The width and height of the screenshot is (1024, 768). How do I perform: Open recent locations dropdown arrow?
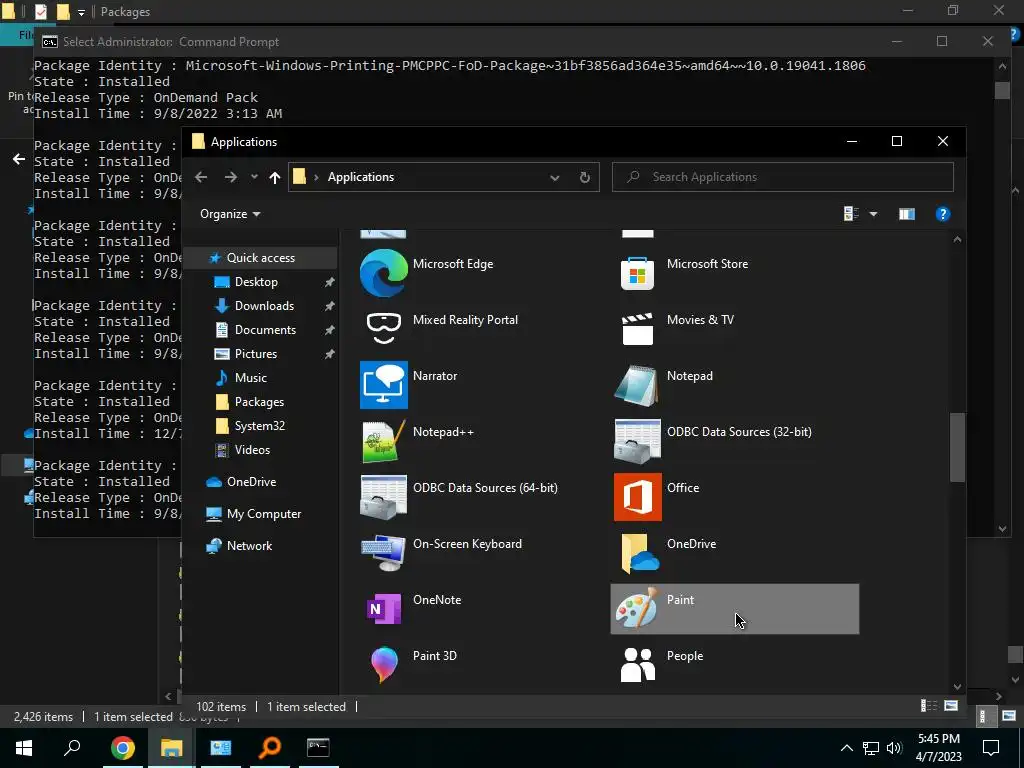254,177
